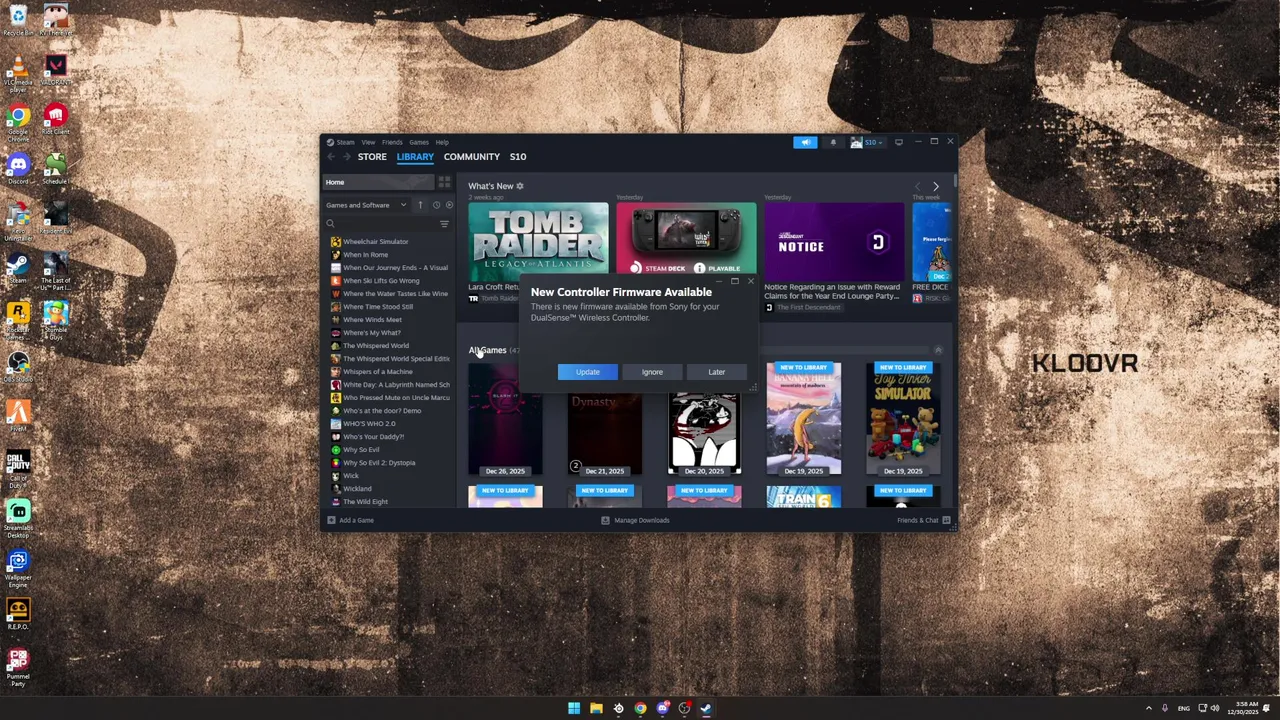Image resolution: width=1280 pixels, height=720 pixels.
Task: Open the View menu in Steam
Action: click(x=368, y=142)
